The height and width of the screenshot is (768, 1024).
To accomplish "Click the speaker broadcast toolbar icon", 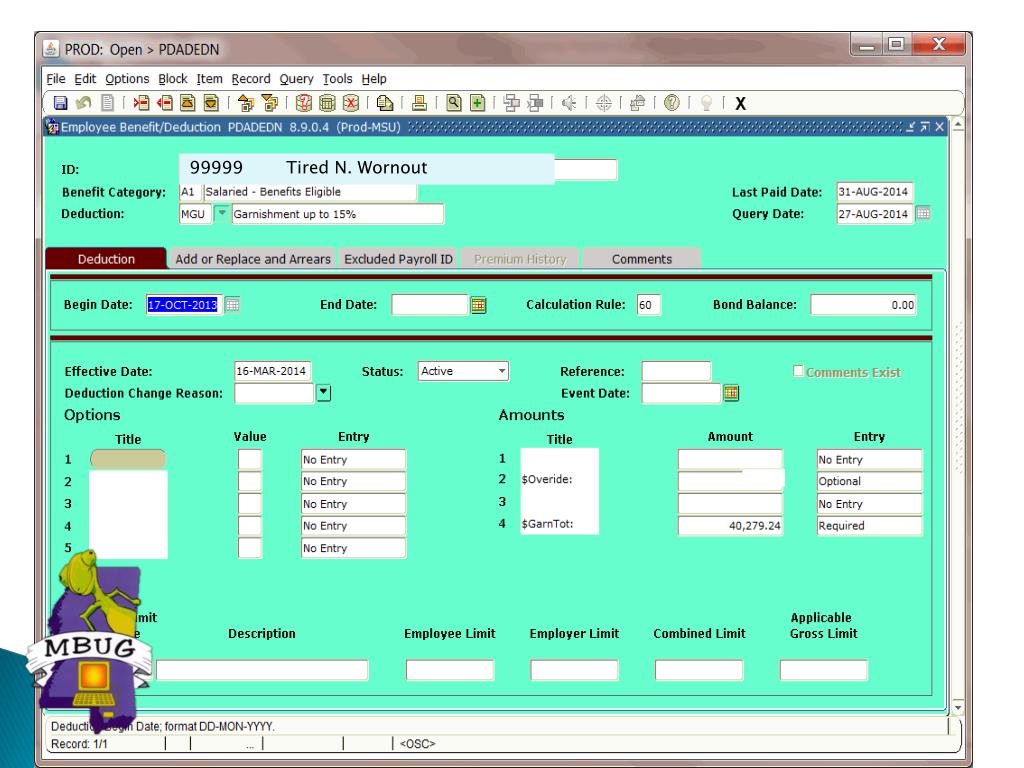I will coord(569,103).
